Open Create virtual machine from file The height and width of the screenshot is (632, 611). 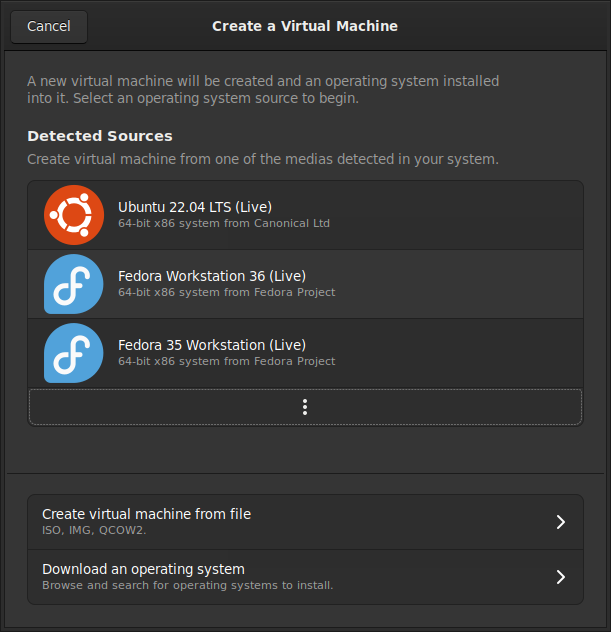(305, 522)
